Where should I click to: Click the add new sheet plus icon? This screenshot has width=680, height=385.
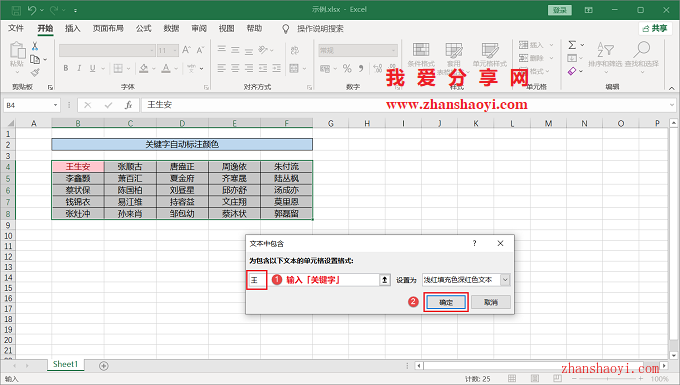(x=103, y=365)
